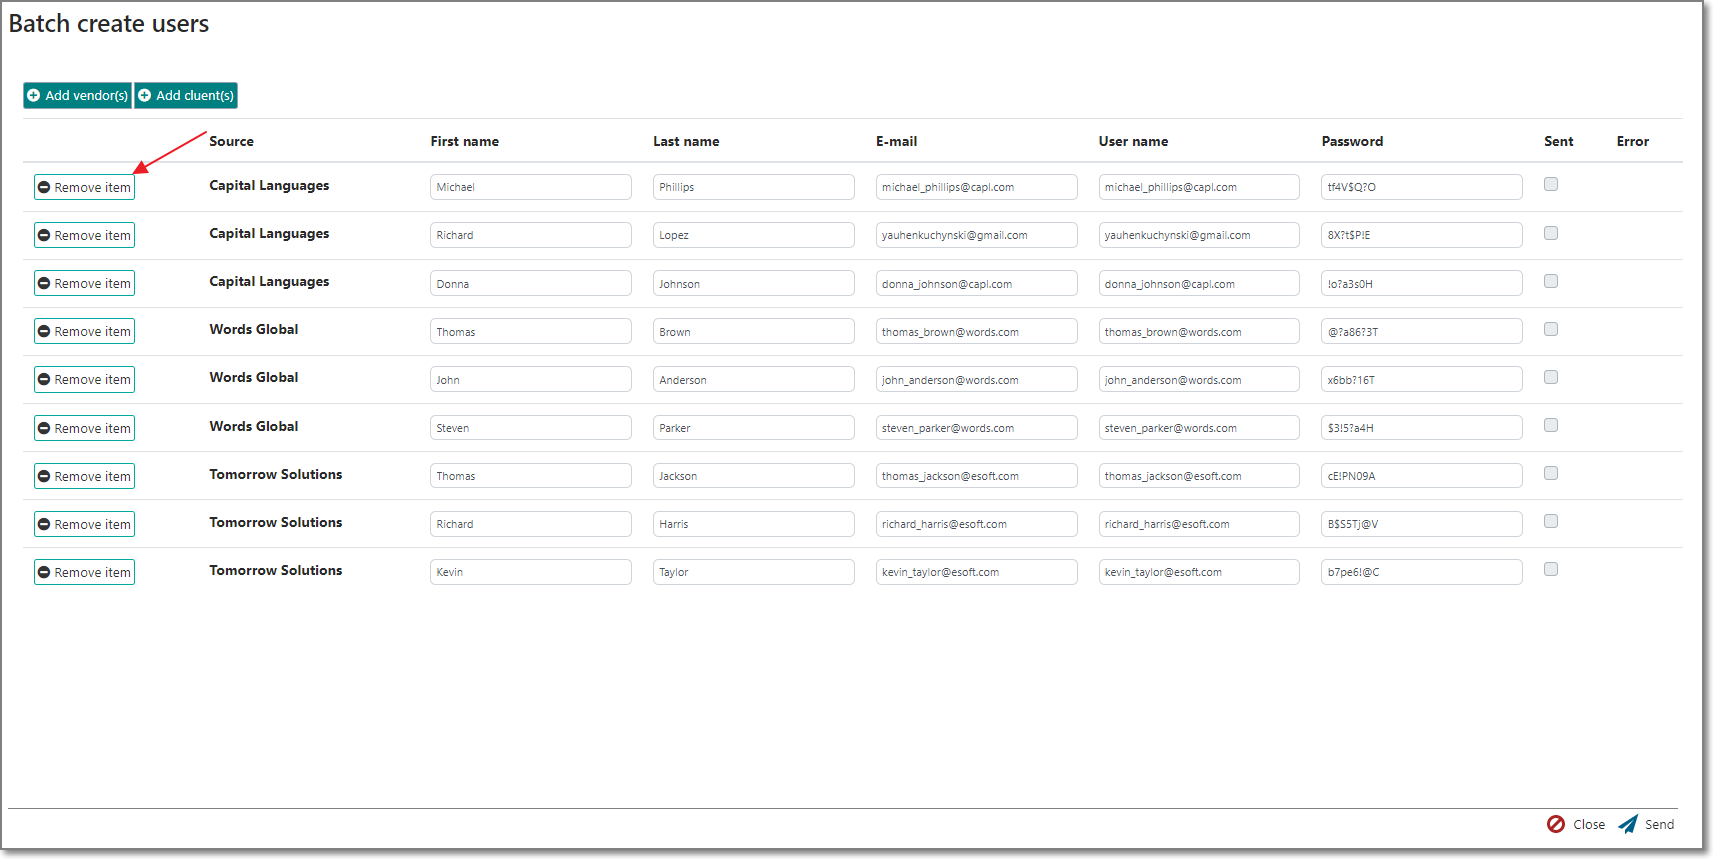Screen dimensions: 1713x859
Task: Edit user name field john_anderson@words.com
Action: tap(1199, 379)
